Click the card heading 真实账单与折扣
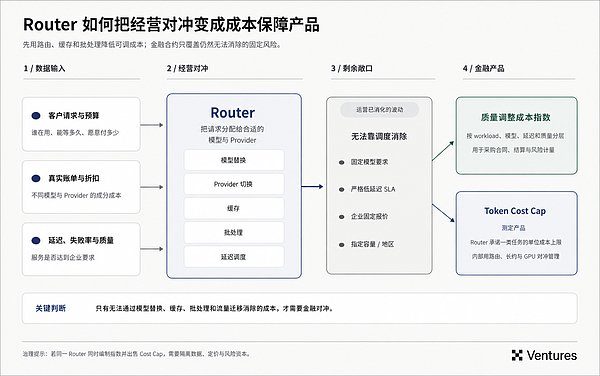The height and width of the screenshot is (376, 600). (x=73, y=178)
